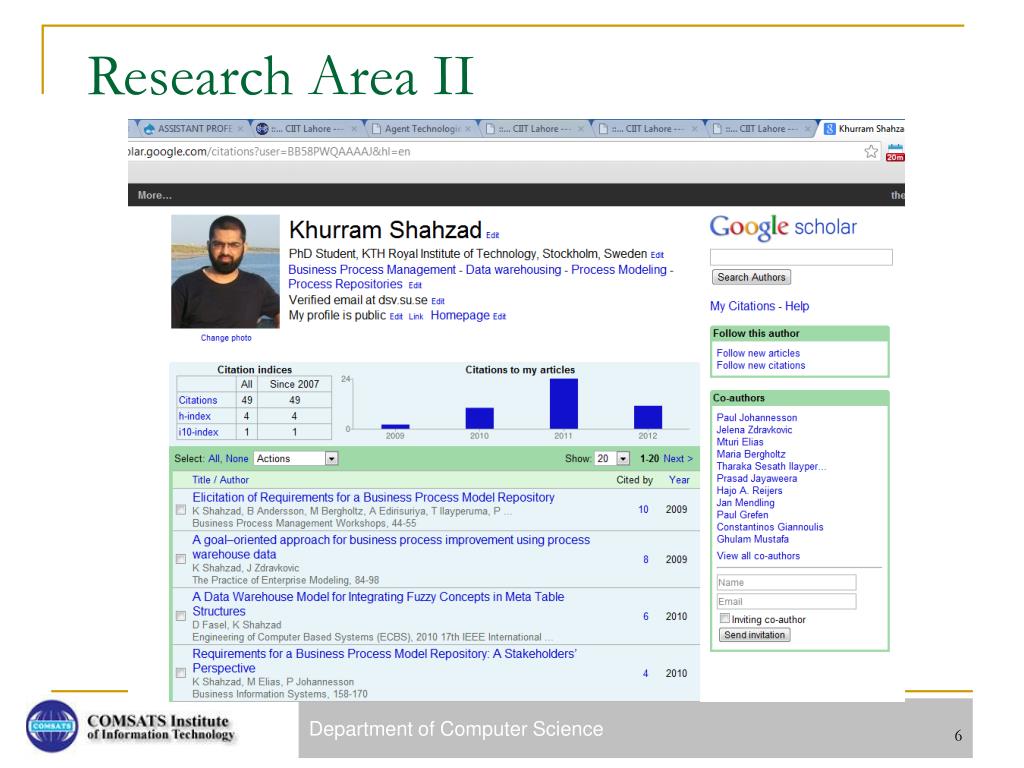Check the Elicitation of Requirements article box
Image resolution: width=1024 pixels, height=768 pixels.
tap(181, 510)
